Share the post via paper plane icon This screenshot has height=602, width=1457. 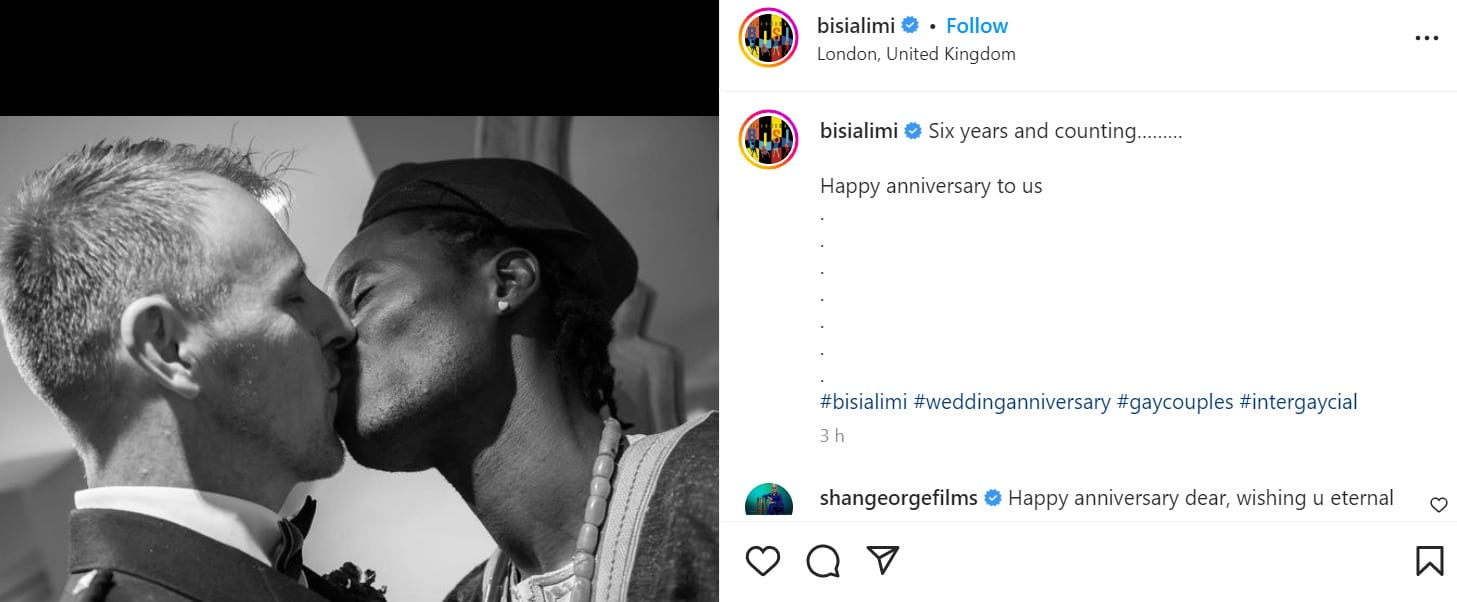[x=882, y=561]
